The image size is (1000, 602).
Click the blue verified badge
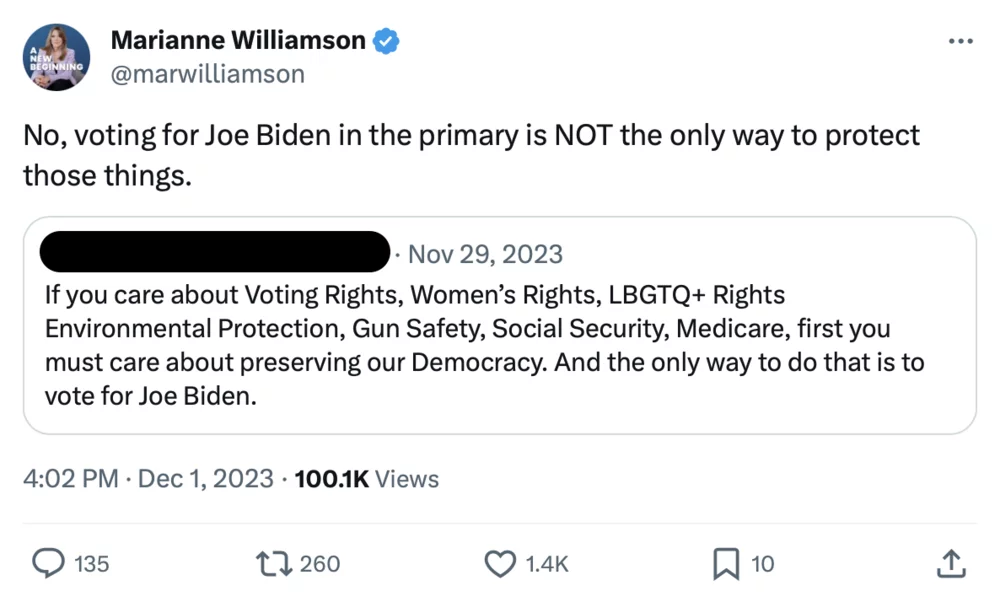click(x=387, y=41)
